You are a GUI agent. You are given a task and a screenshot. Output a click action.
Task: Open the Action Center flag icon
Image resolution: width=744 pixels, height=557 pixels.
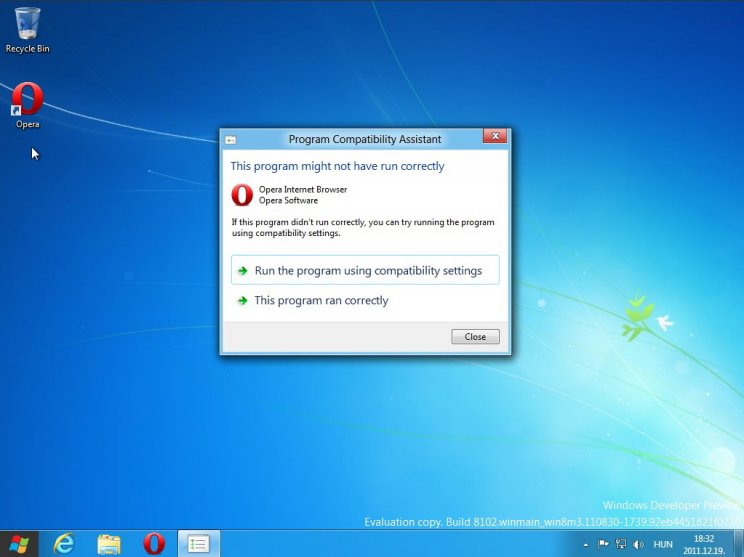tap(603, 544)
